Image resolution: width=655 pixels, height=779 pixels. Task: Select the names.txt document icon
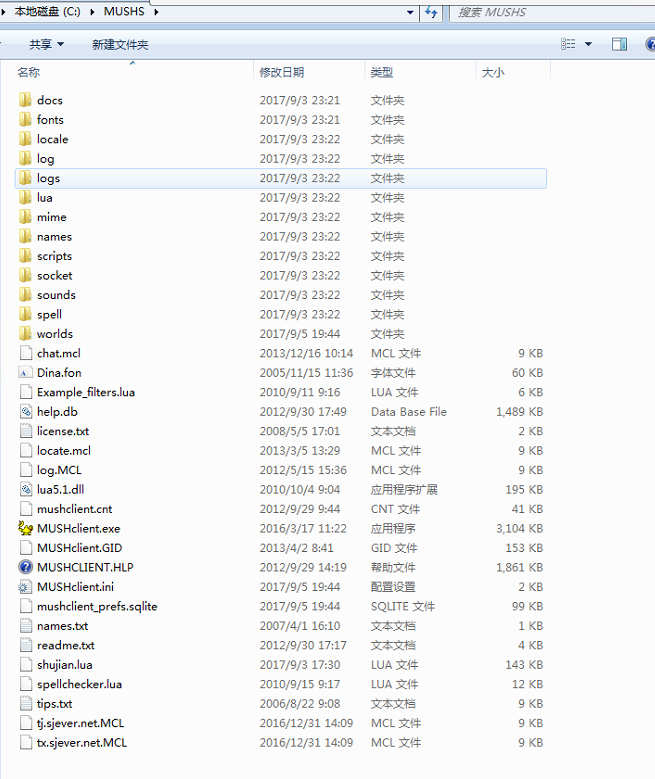click(x=25, y=625)
